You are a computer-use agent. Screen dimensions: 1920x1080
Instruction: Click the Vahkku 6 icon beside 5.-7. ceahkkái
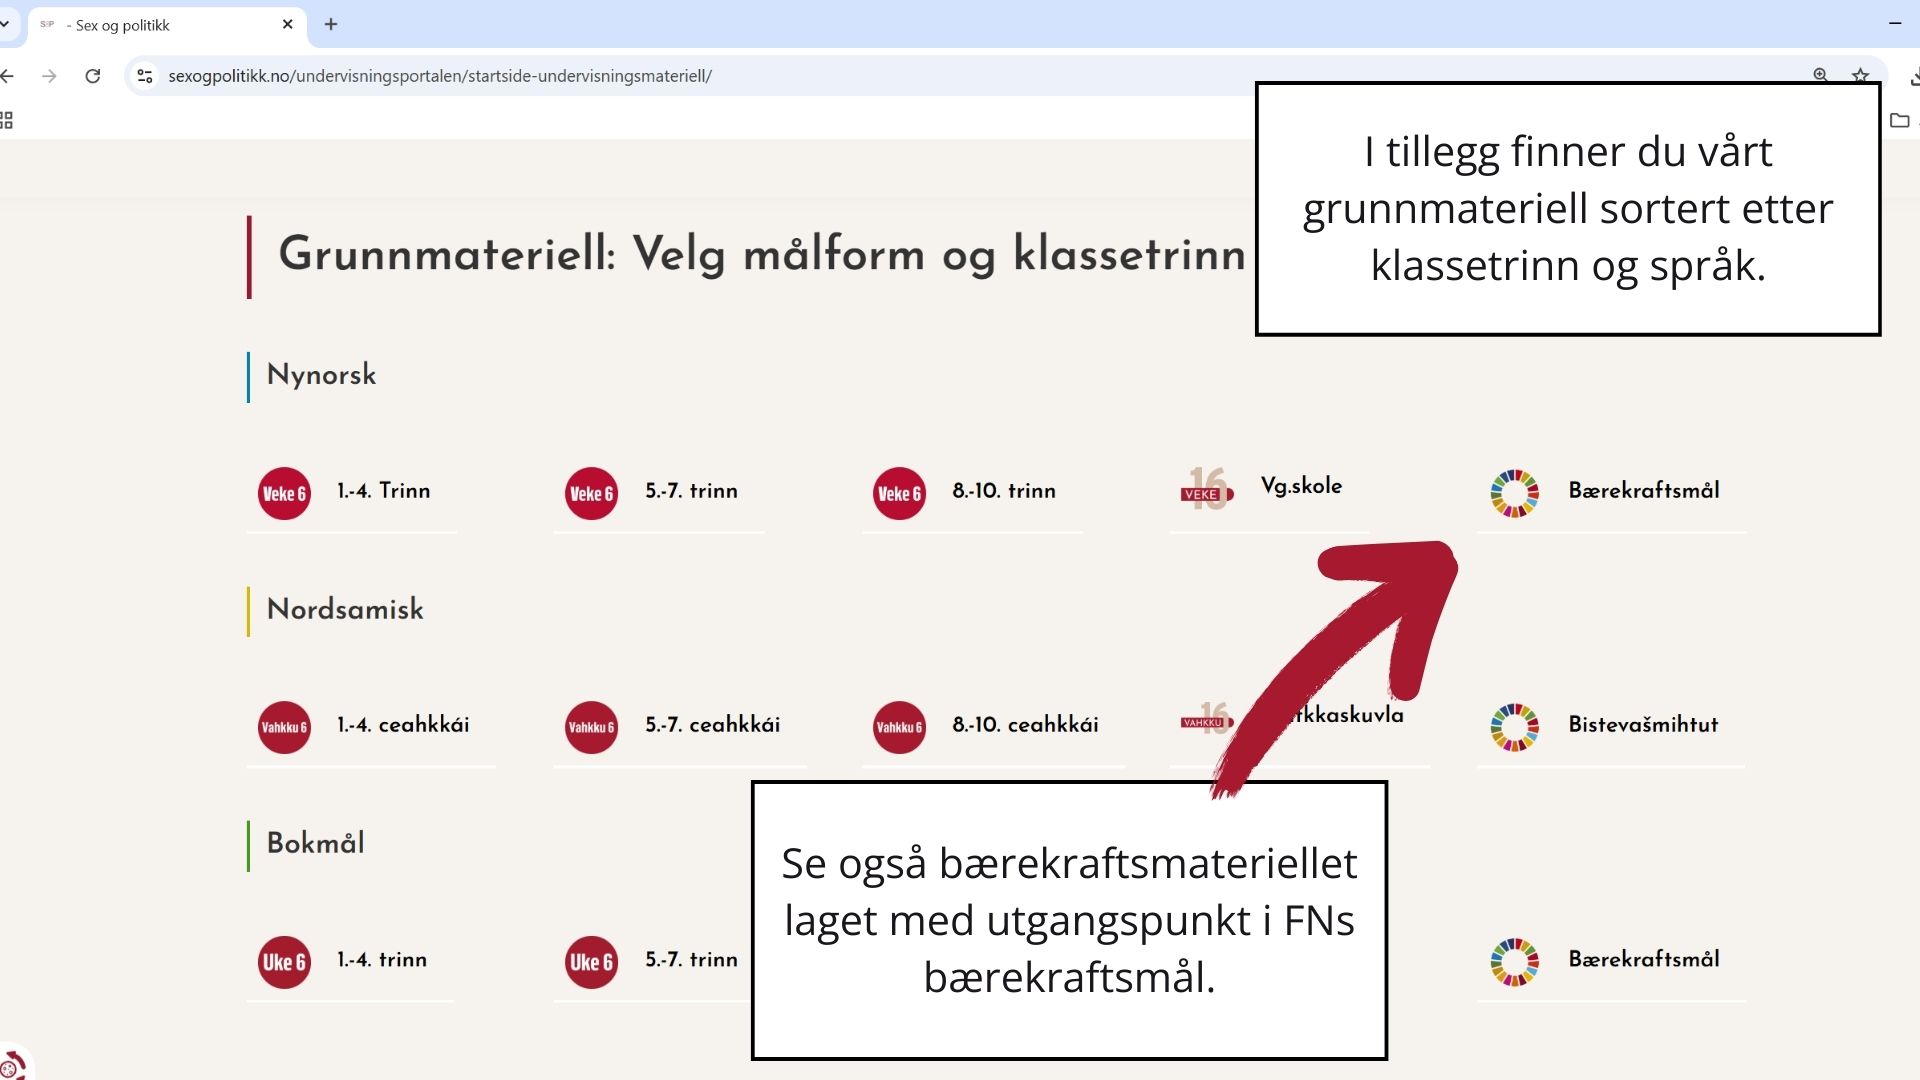pos(591,727)
